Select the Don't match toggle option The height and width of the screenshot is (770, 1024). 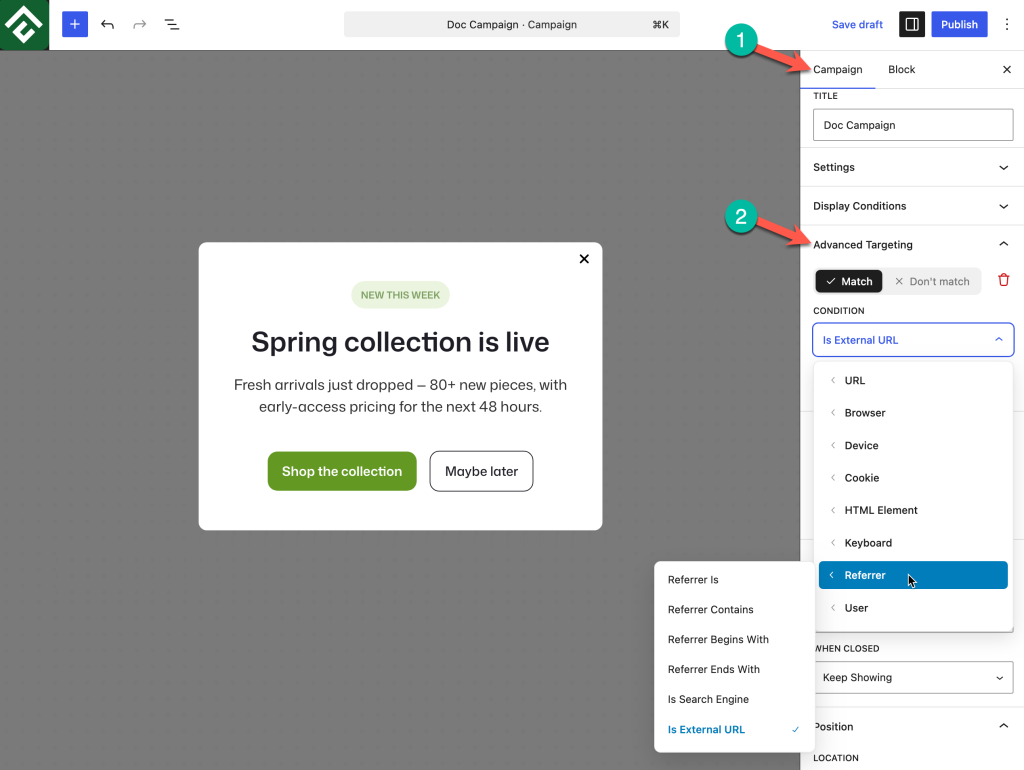pos(932,281)
